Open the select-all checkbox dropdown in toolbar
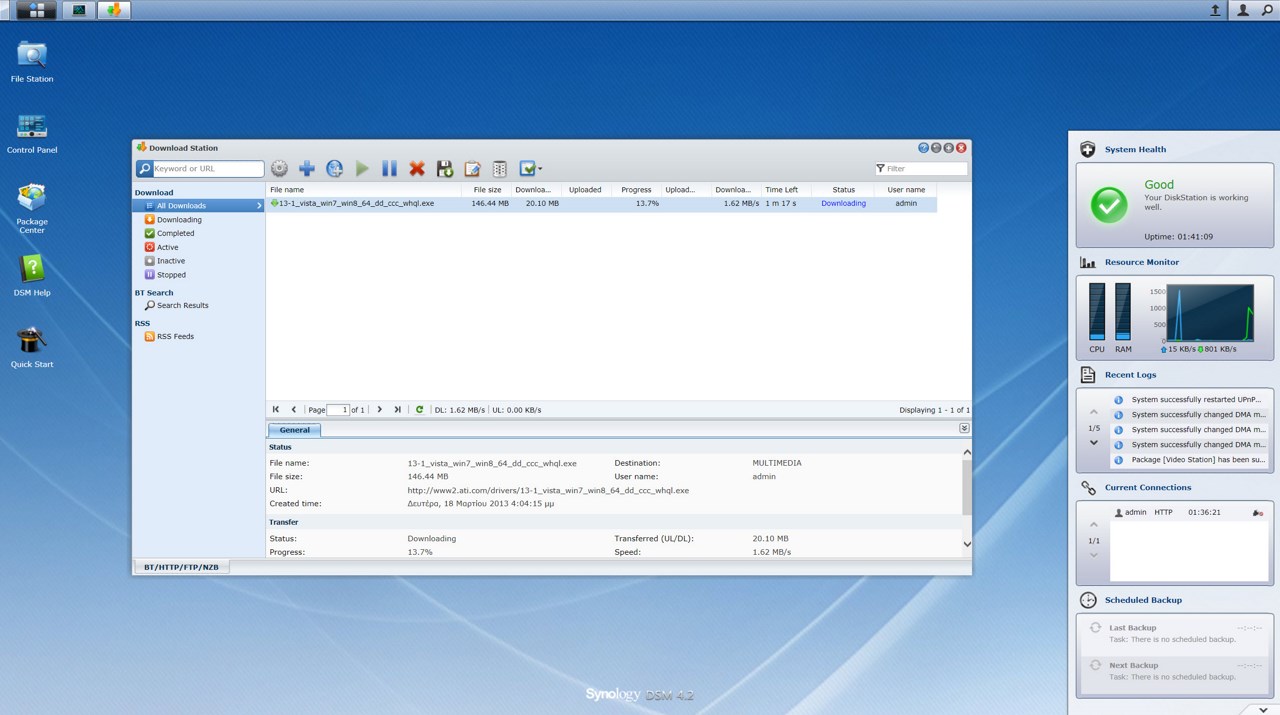The width and height of the screenshot is (1280, 715). (531, 169)
